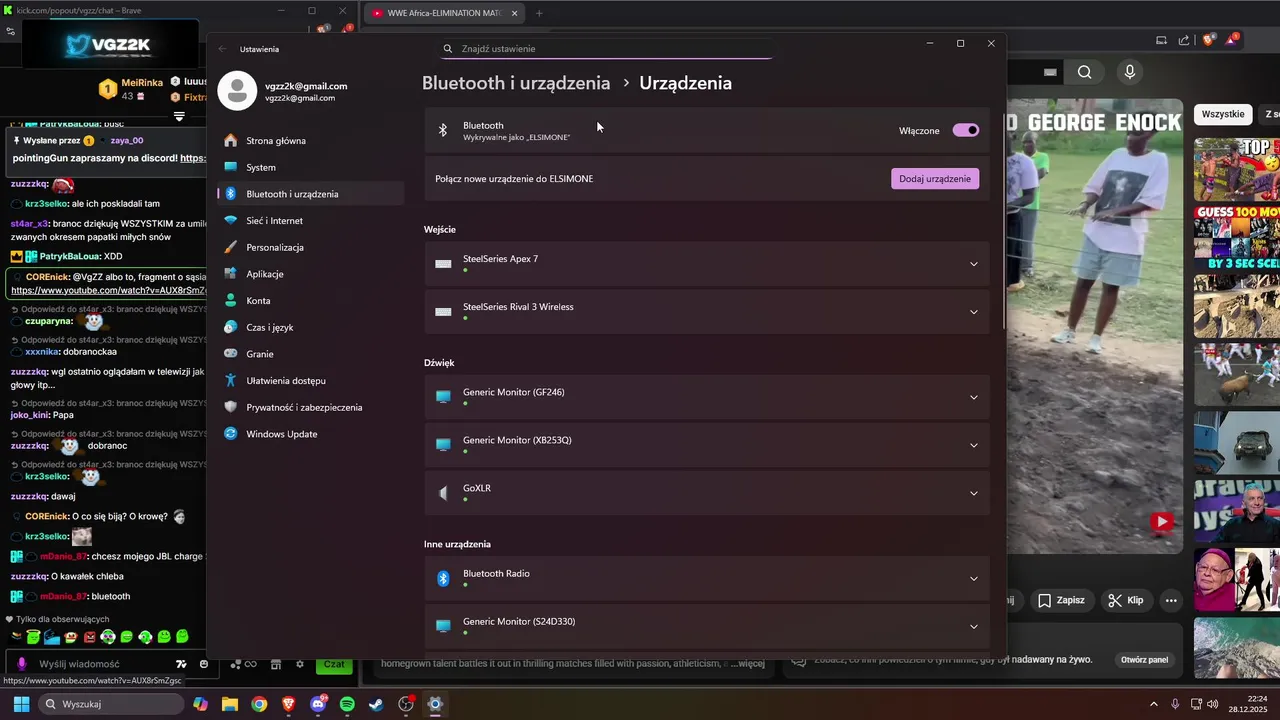Viewport: 1280px width, 720px height.
Task: Go back using Settings back arrow
Action: pyautogui.click(x=222, y=49)
